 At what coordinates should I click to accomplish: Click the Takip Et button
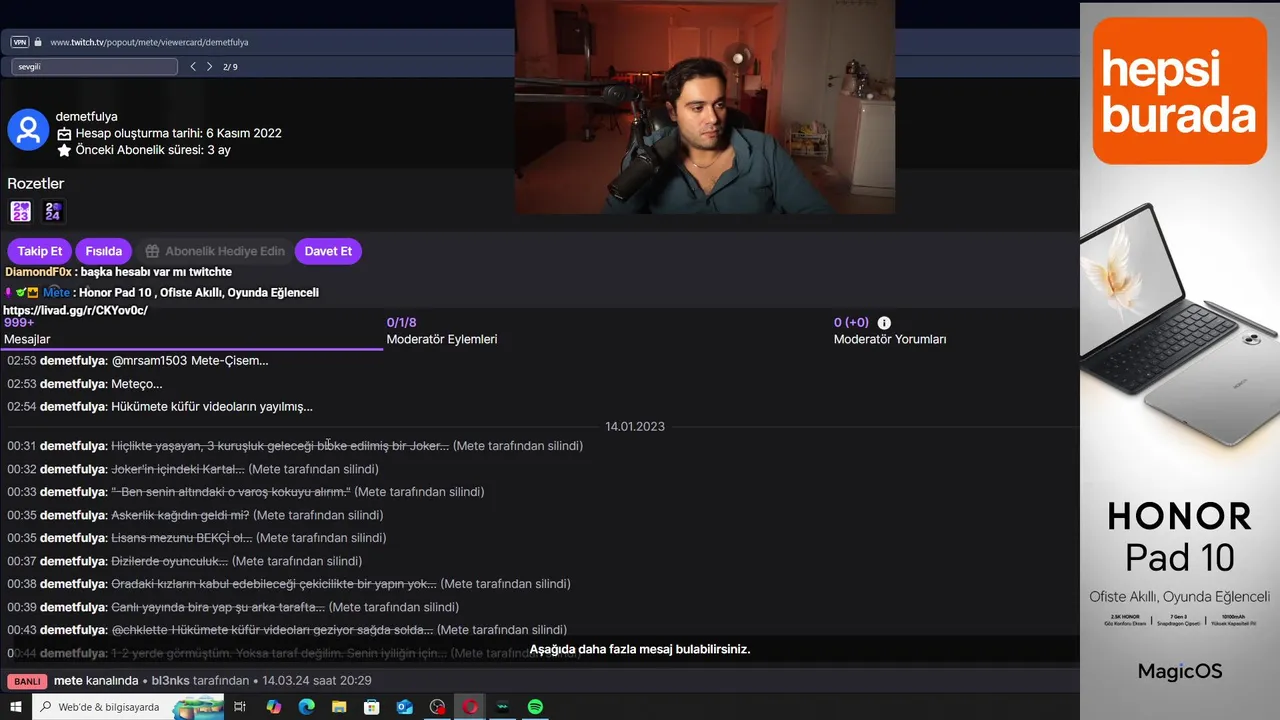(40, 251)
